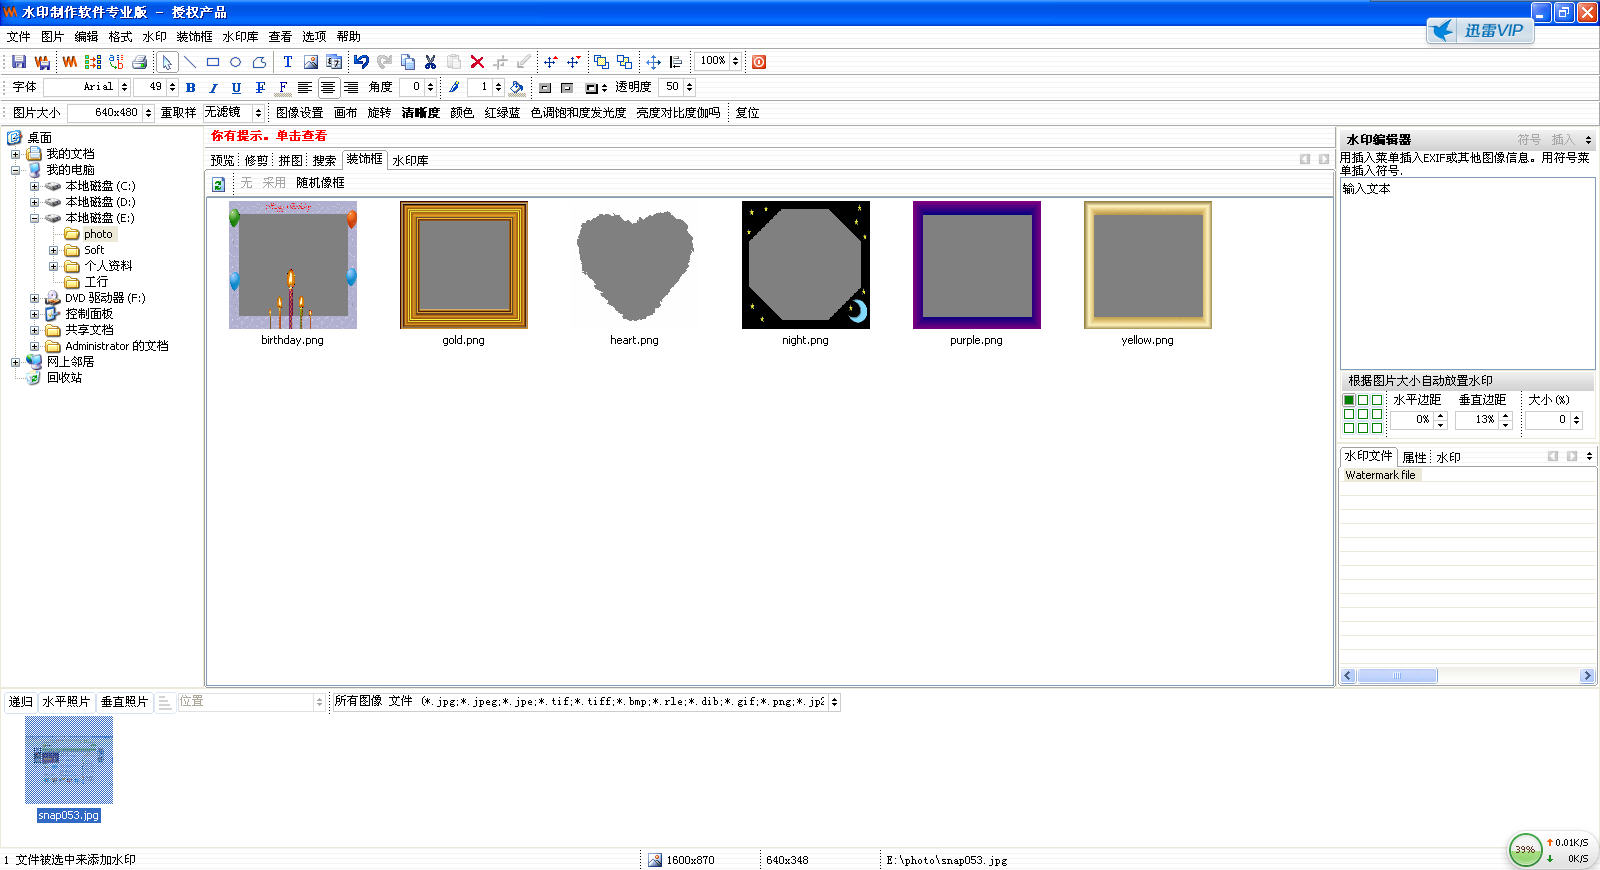1600x870 pixels.
Task: Set text alignment to right
Action: pyautogui.click(x=351, y=87)
